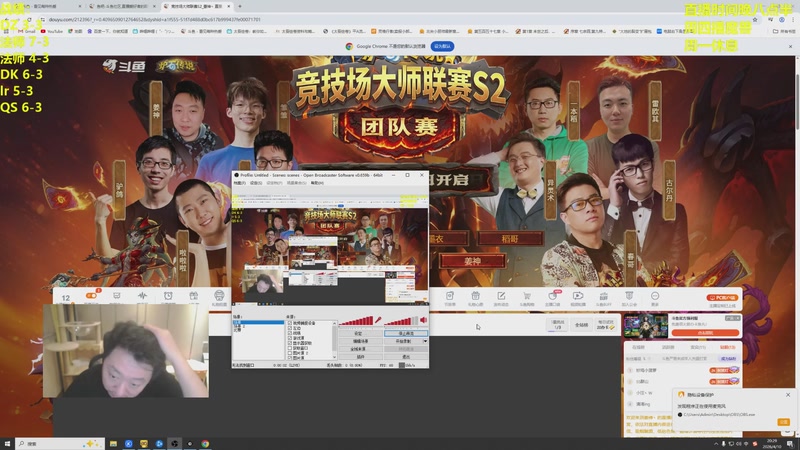The height and width of the screenshot is (450, 800).
Task: Click the shopping cart icon in Douyu toolbar
Action: coord(527,296)
